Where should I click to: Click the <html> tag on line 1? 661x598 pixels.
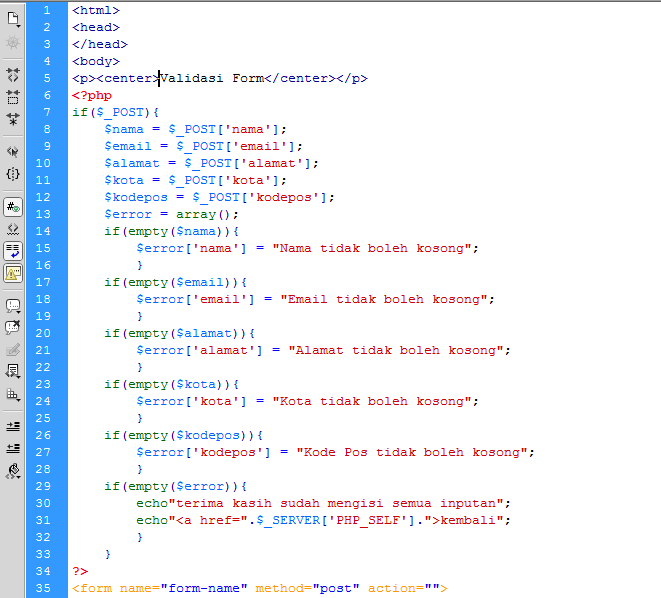[96, 11]
